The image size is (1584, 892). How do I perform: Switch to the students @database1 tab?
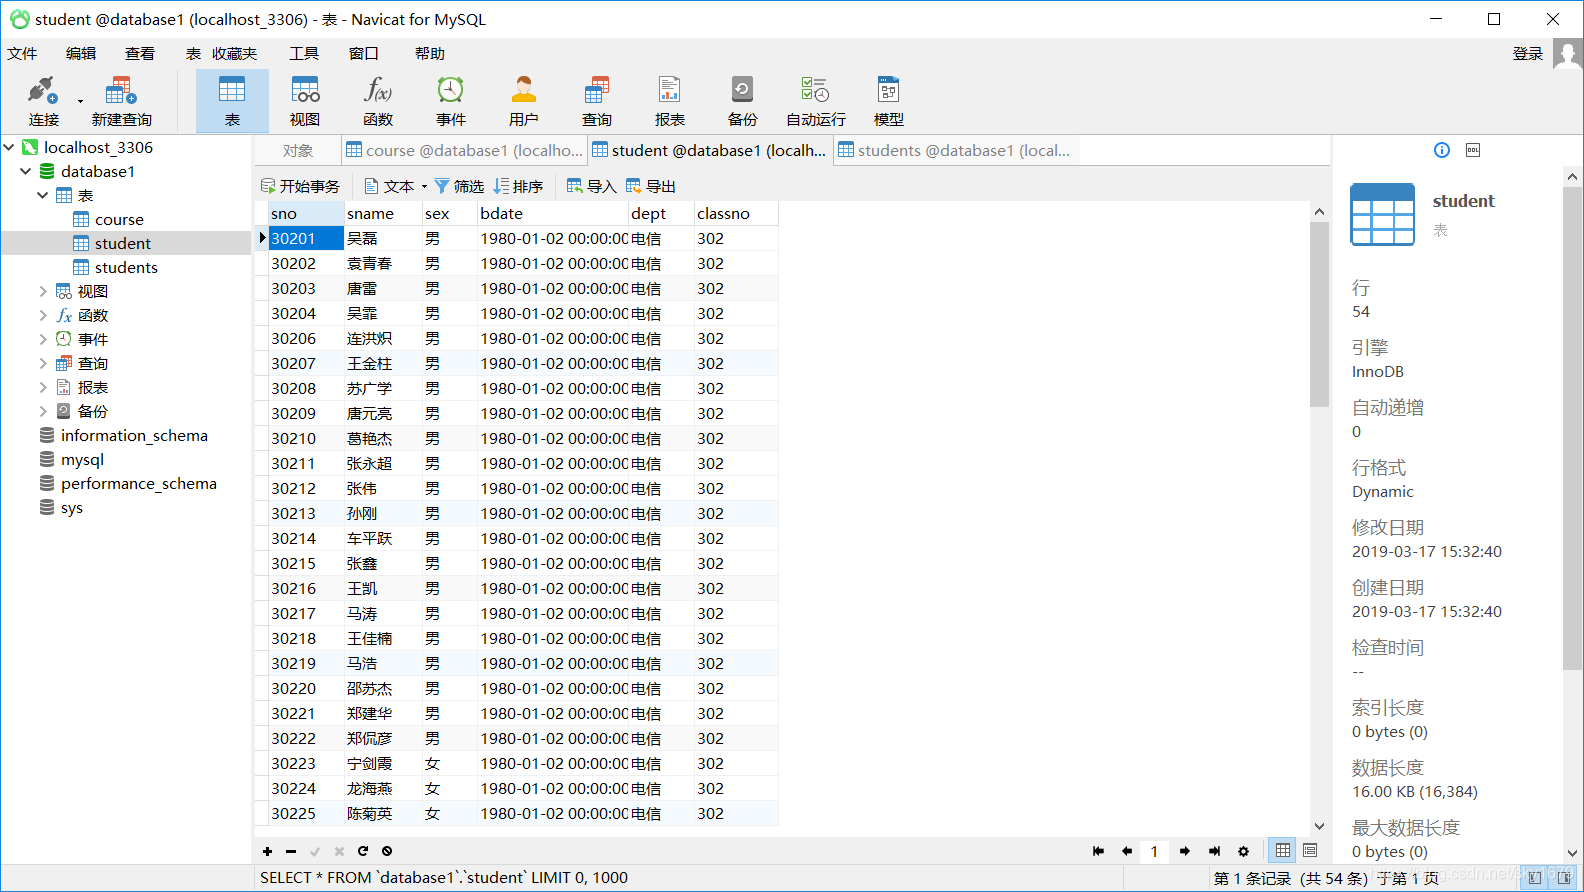pyautogui.click(x=954, y=150)
